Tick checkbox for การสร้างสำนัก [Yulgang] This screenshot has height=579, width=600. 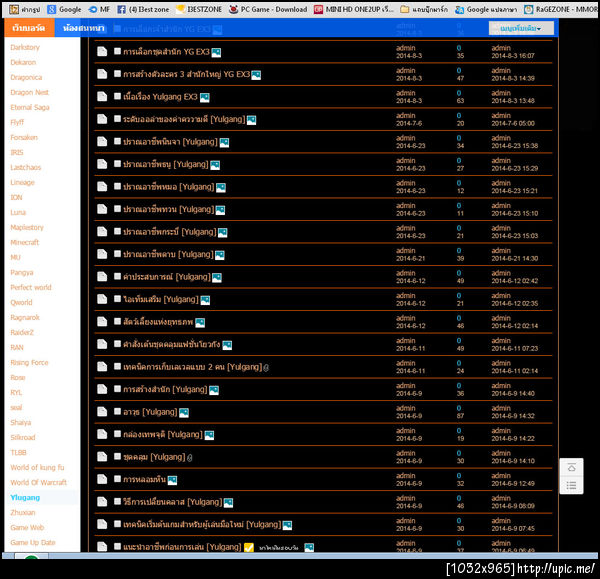tap(117, 389)
